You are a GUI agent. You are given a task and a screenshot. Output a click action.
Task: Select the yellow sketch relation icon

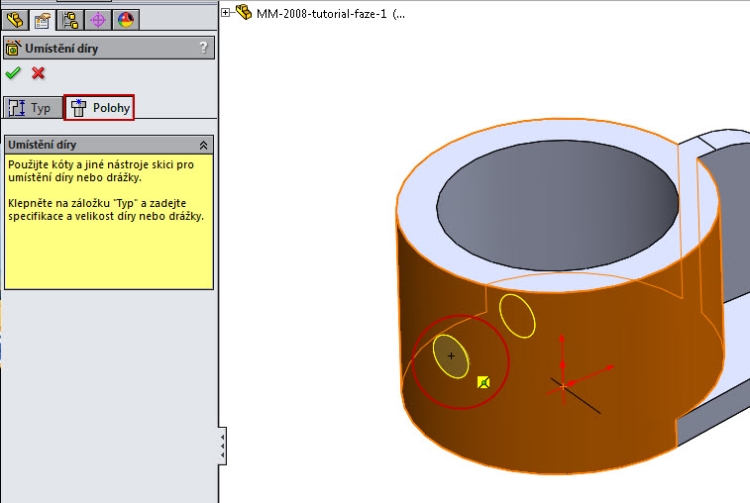coord(484,382)
